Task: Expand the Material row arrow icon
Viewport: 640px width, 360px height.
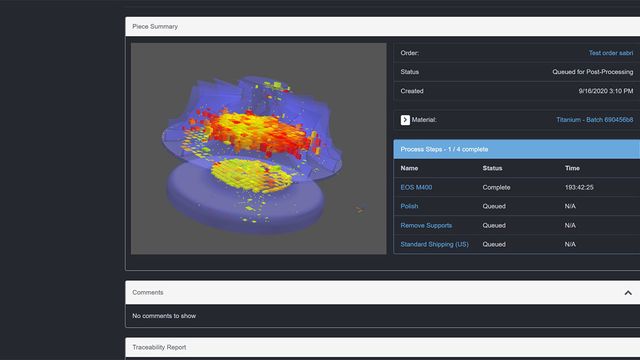Action: pyautogui.click(x=405, y=120)
